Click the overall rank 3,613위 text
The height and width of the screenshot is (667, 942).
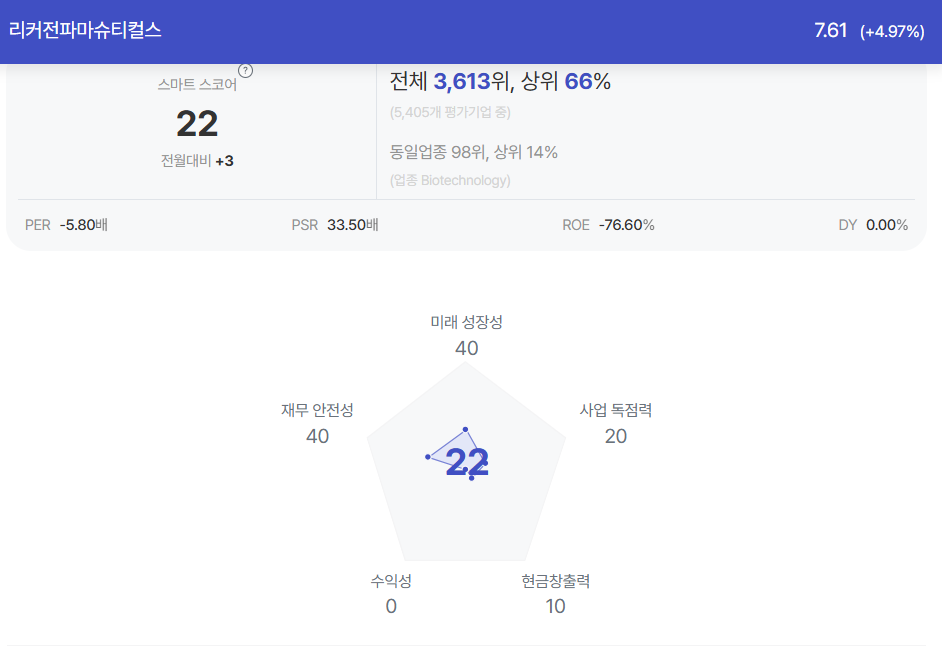pyautogui.click(x=472, y=81)
